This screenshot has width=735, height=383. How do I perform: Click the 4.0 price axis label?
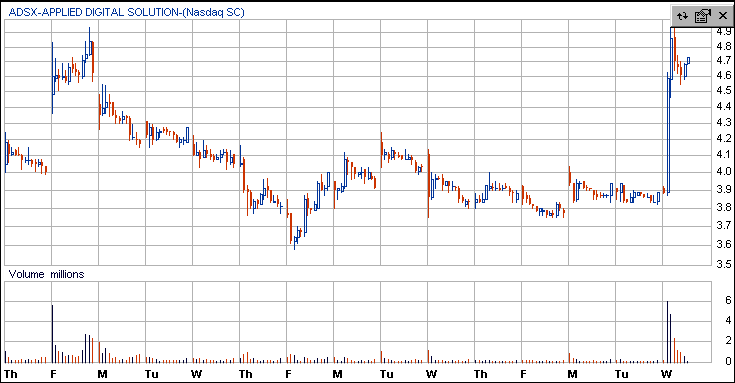coord(724,172)
